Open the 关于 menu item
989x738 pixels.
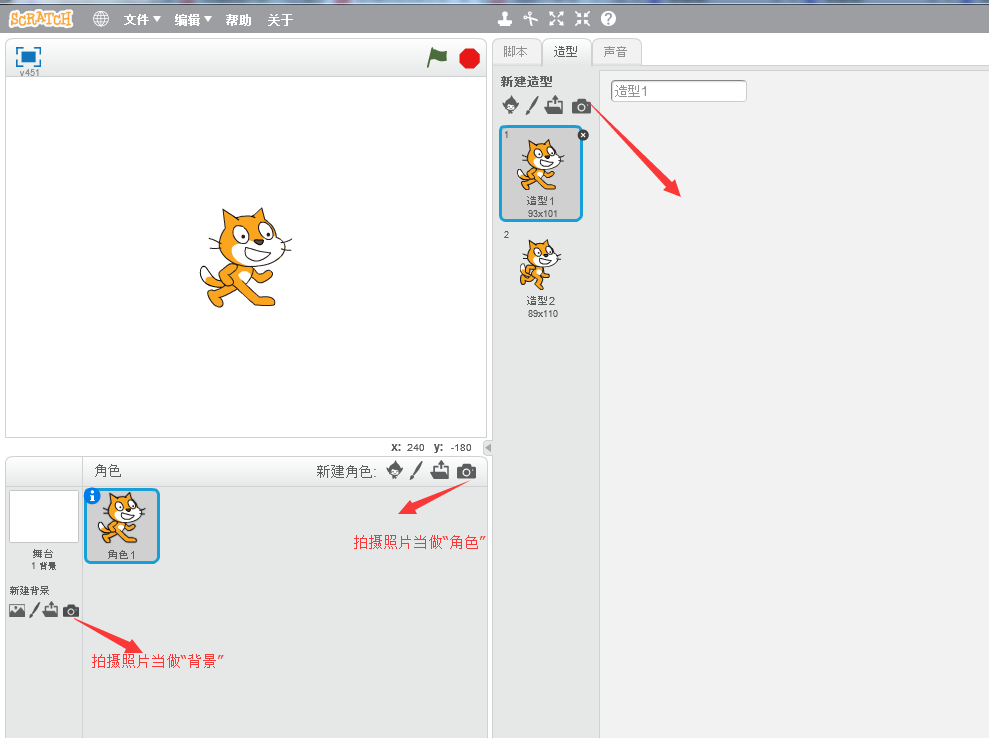280,20
